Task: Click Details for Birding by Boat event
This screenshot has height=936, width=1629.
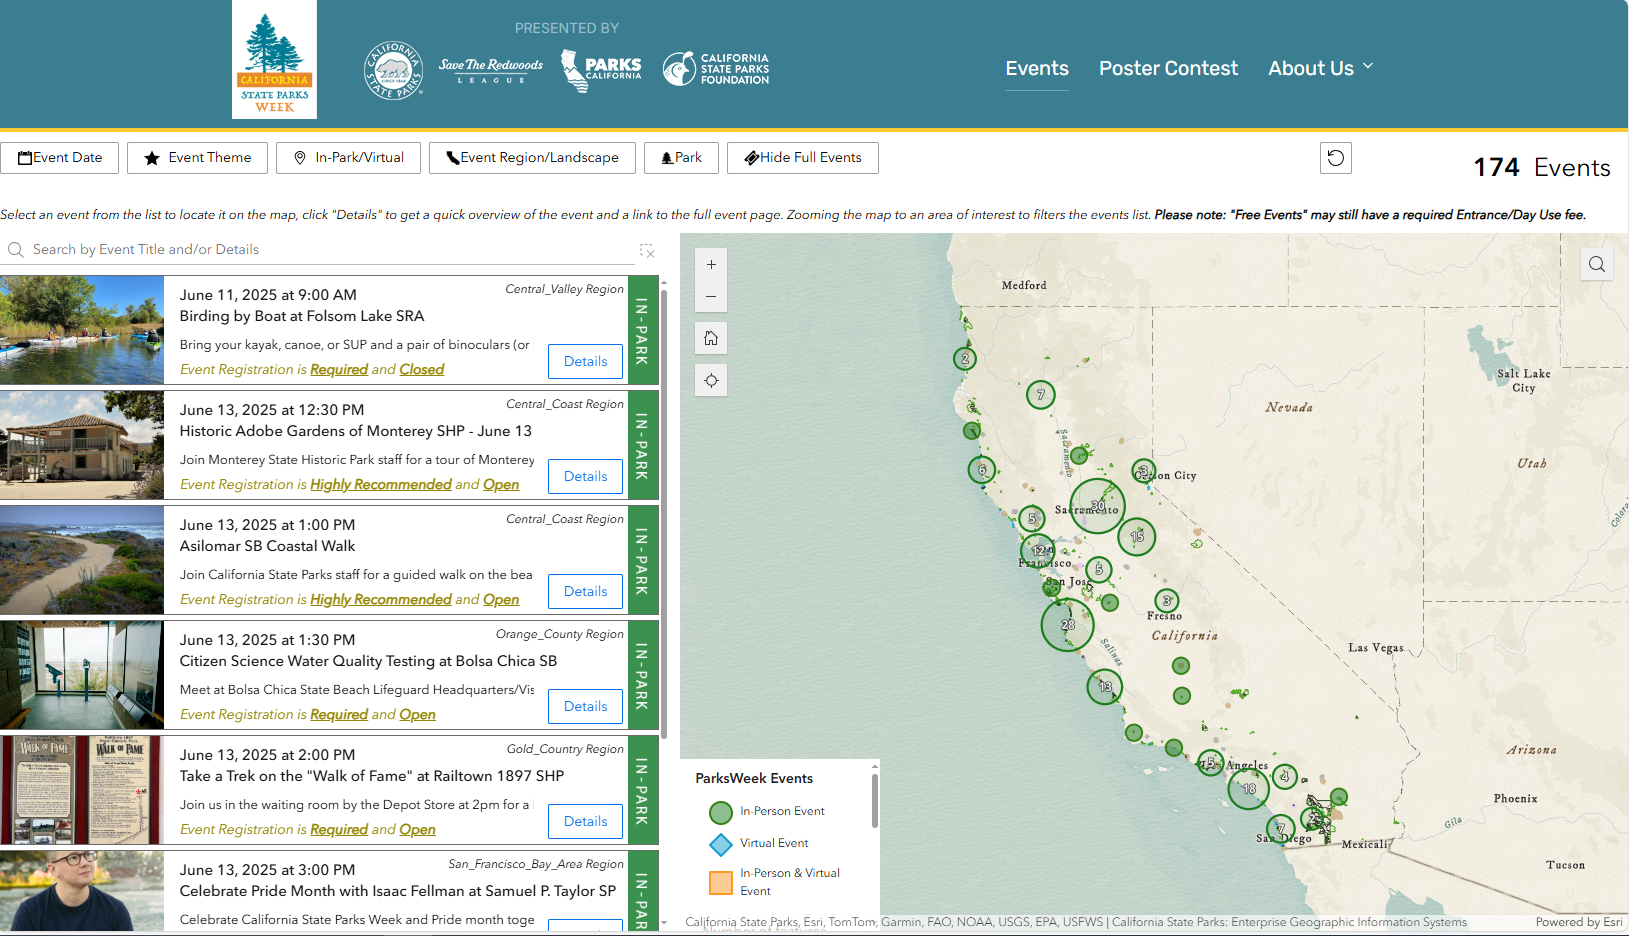Action: click(x=585, y=361)
